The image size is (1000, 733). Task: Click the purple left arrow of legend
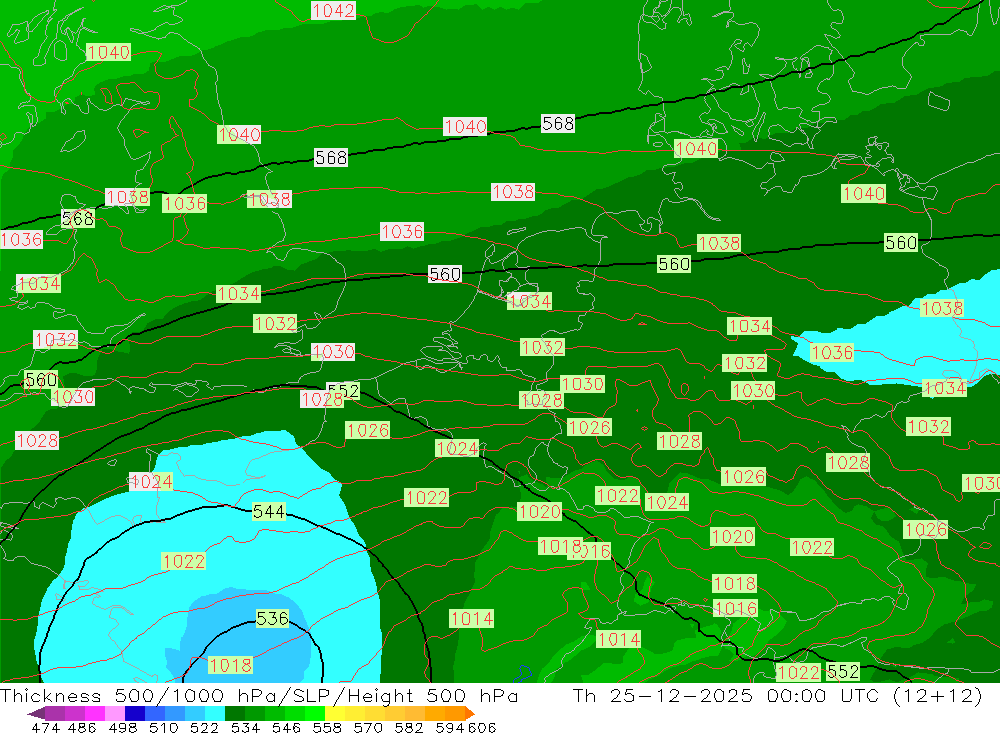click(x=36, y=713)
